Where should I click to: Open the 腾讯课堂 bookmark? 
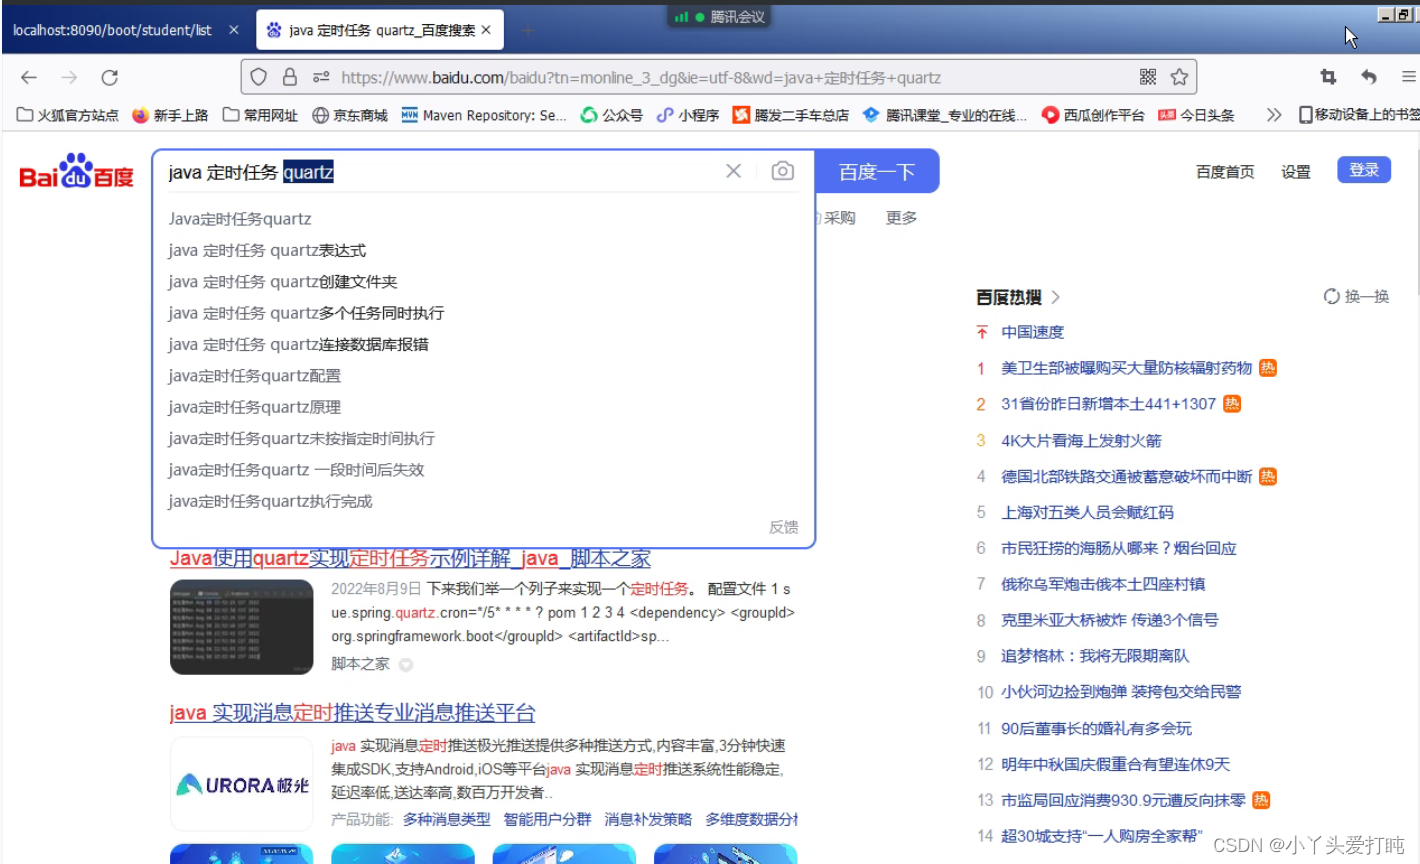click(x=945, y=115)
